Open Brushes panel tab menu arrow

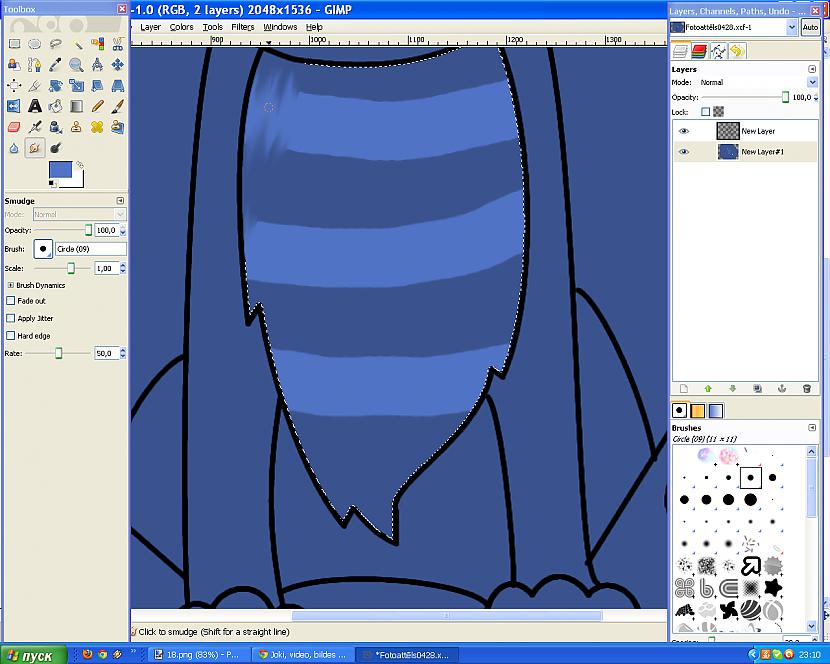(x=812, y=428)
